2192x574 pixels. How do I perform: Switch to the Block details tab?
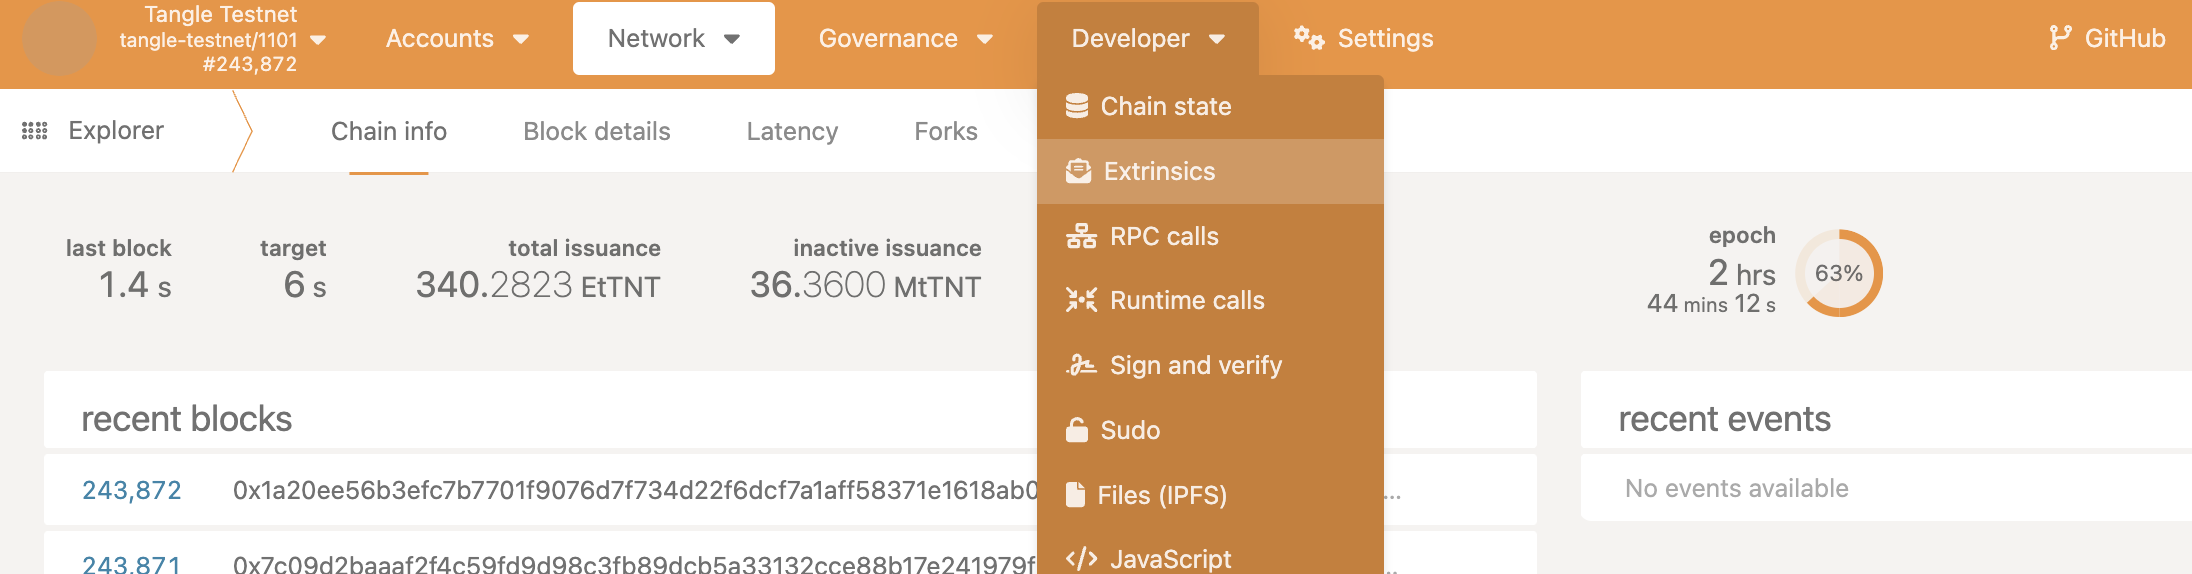(596, 131)
